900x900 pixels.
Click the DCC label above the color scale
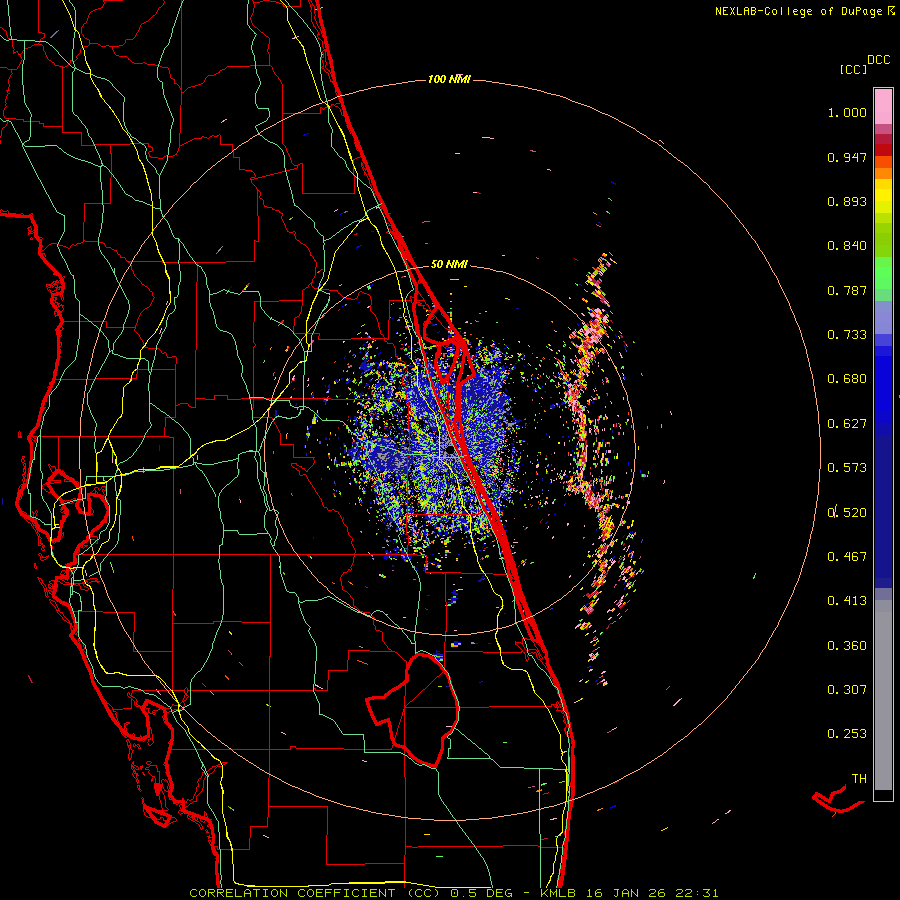pos(878,60)
